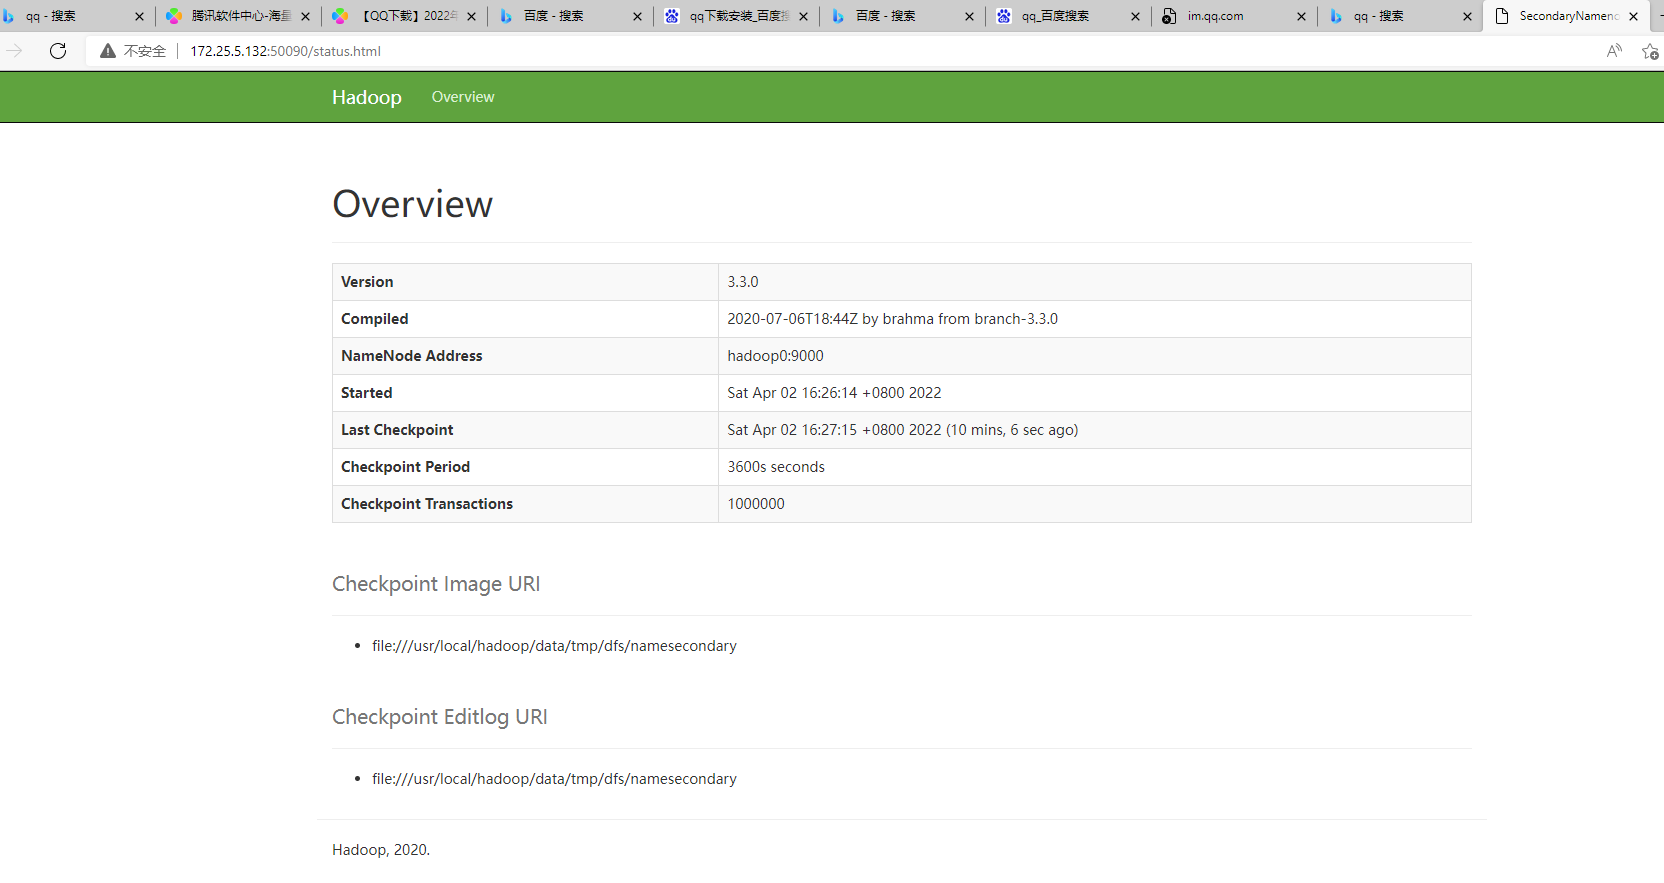
Task: Click the large Overview page heading
Action: click(412, 204)
